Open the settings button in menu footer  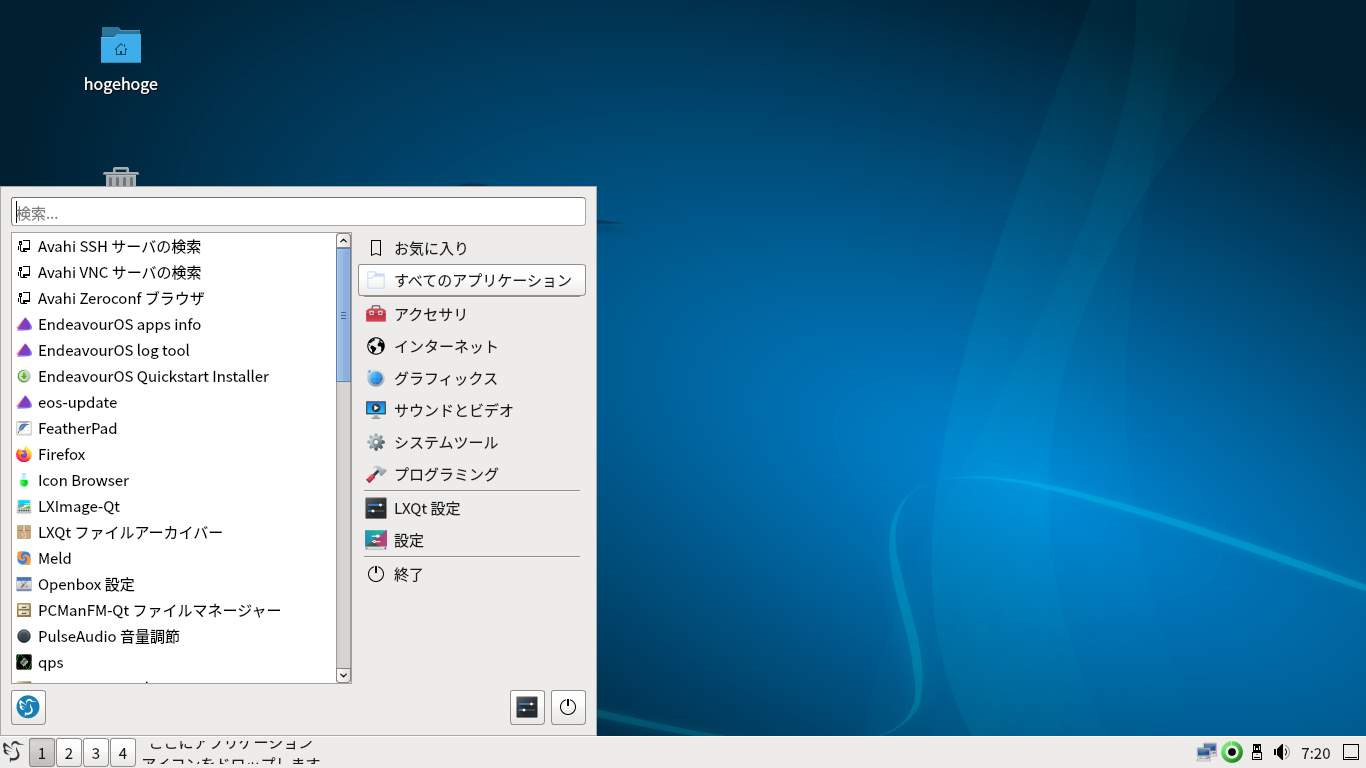[x=527, y=707]
